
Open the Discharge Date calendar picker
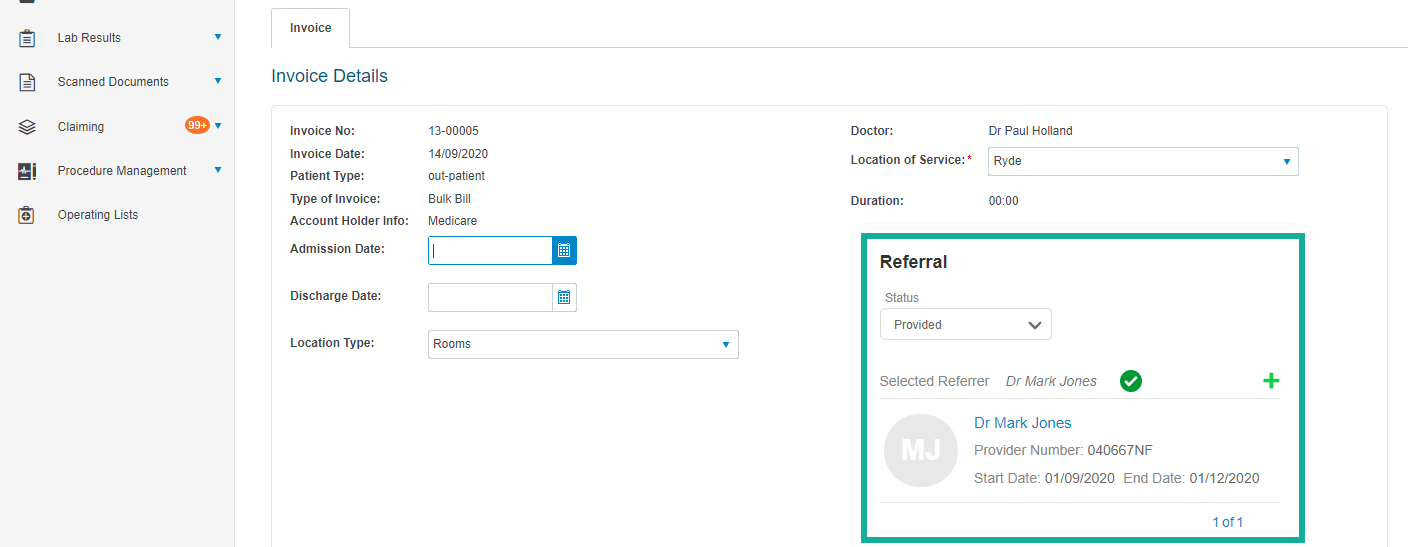(x=564, y=297)
